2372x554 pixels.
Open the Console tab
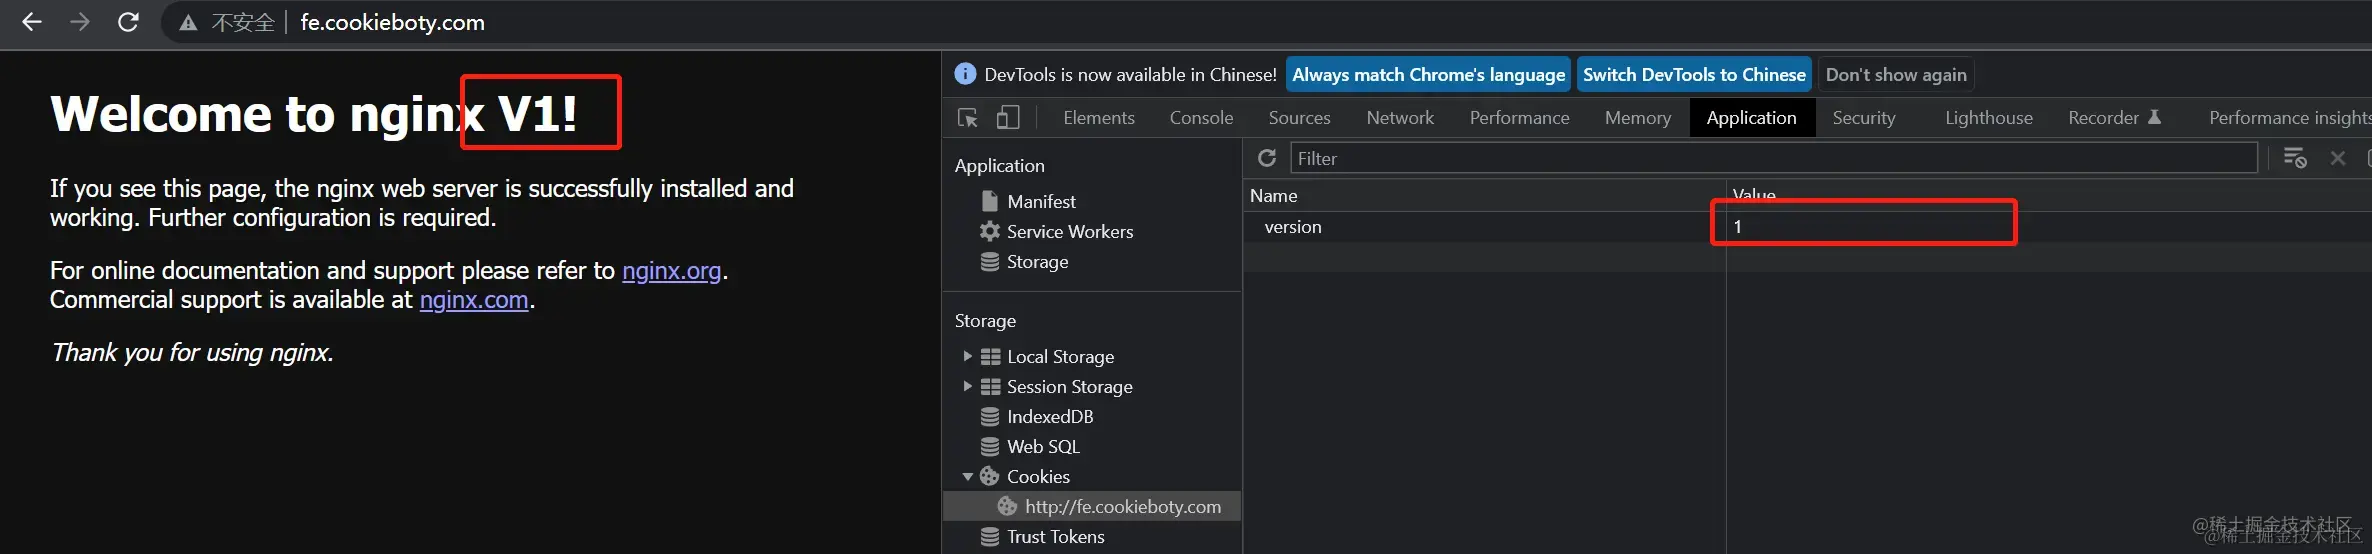point(1201,118)
